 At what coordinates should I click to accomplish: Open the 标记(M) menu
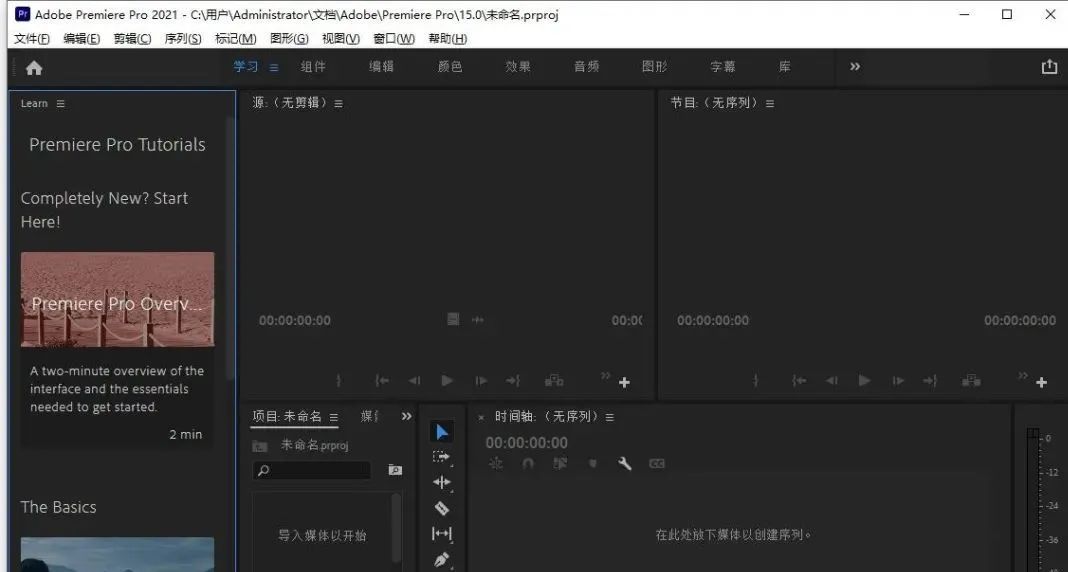pos(236,39)
